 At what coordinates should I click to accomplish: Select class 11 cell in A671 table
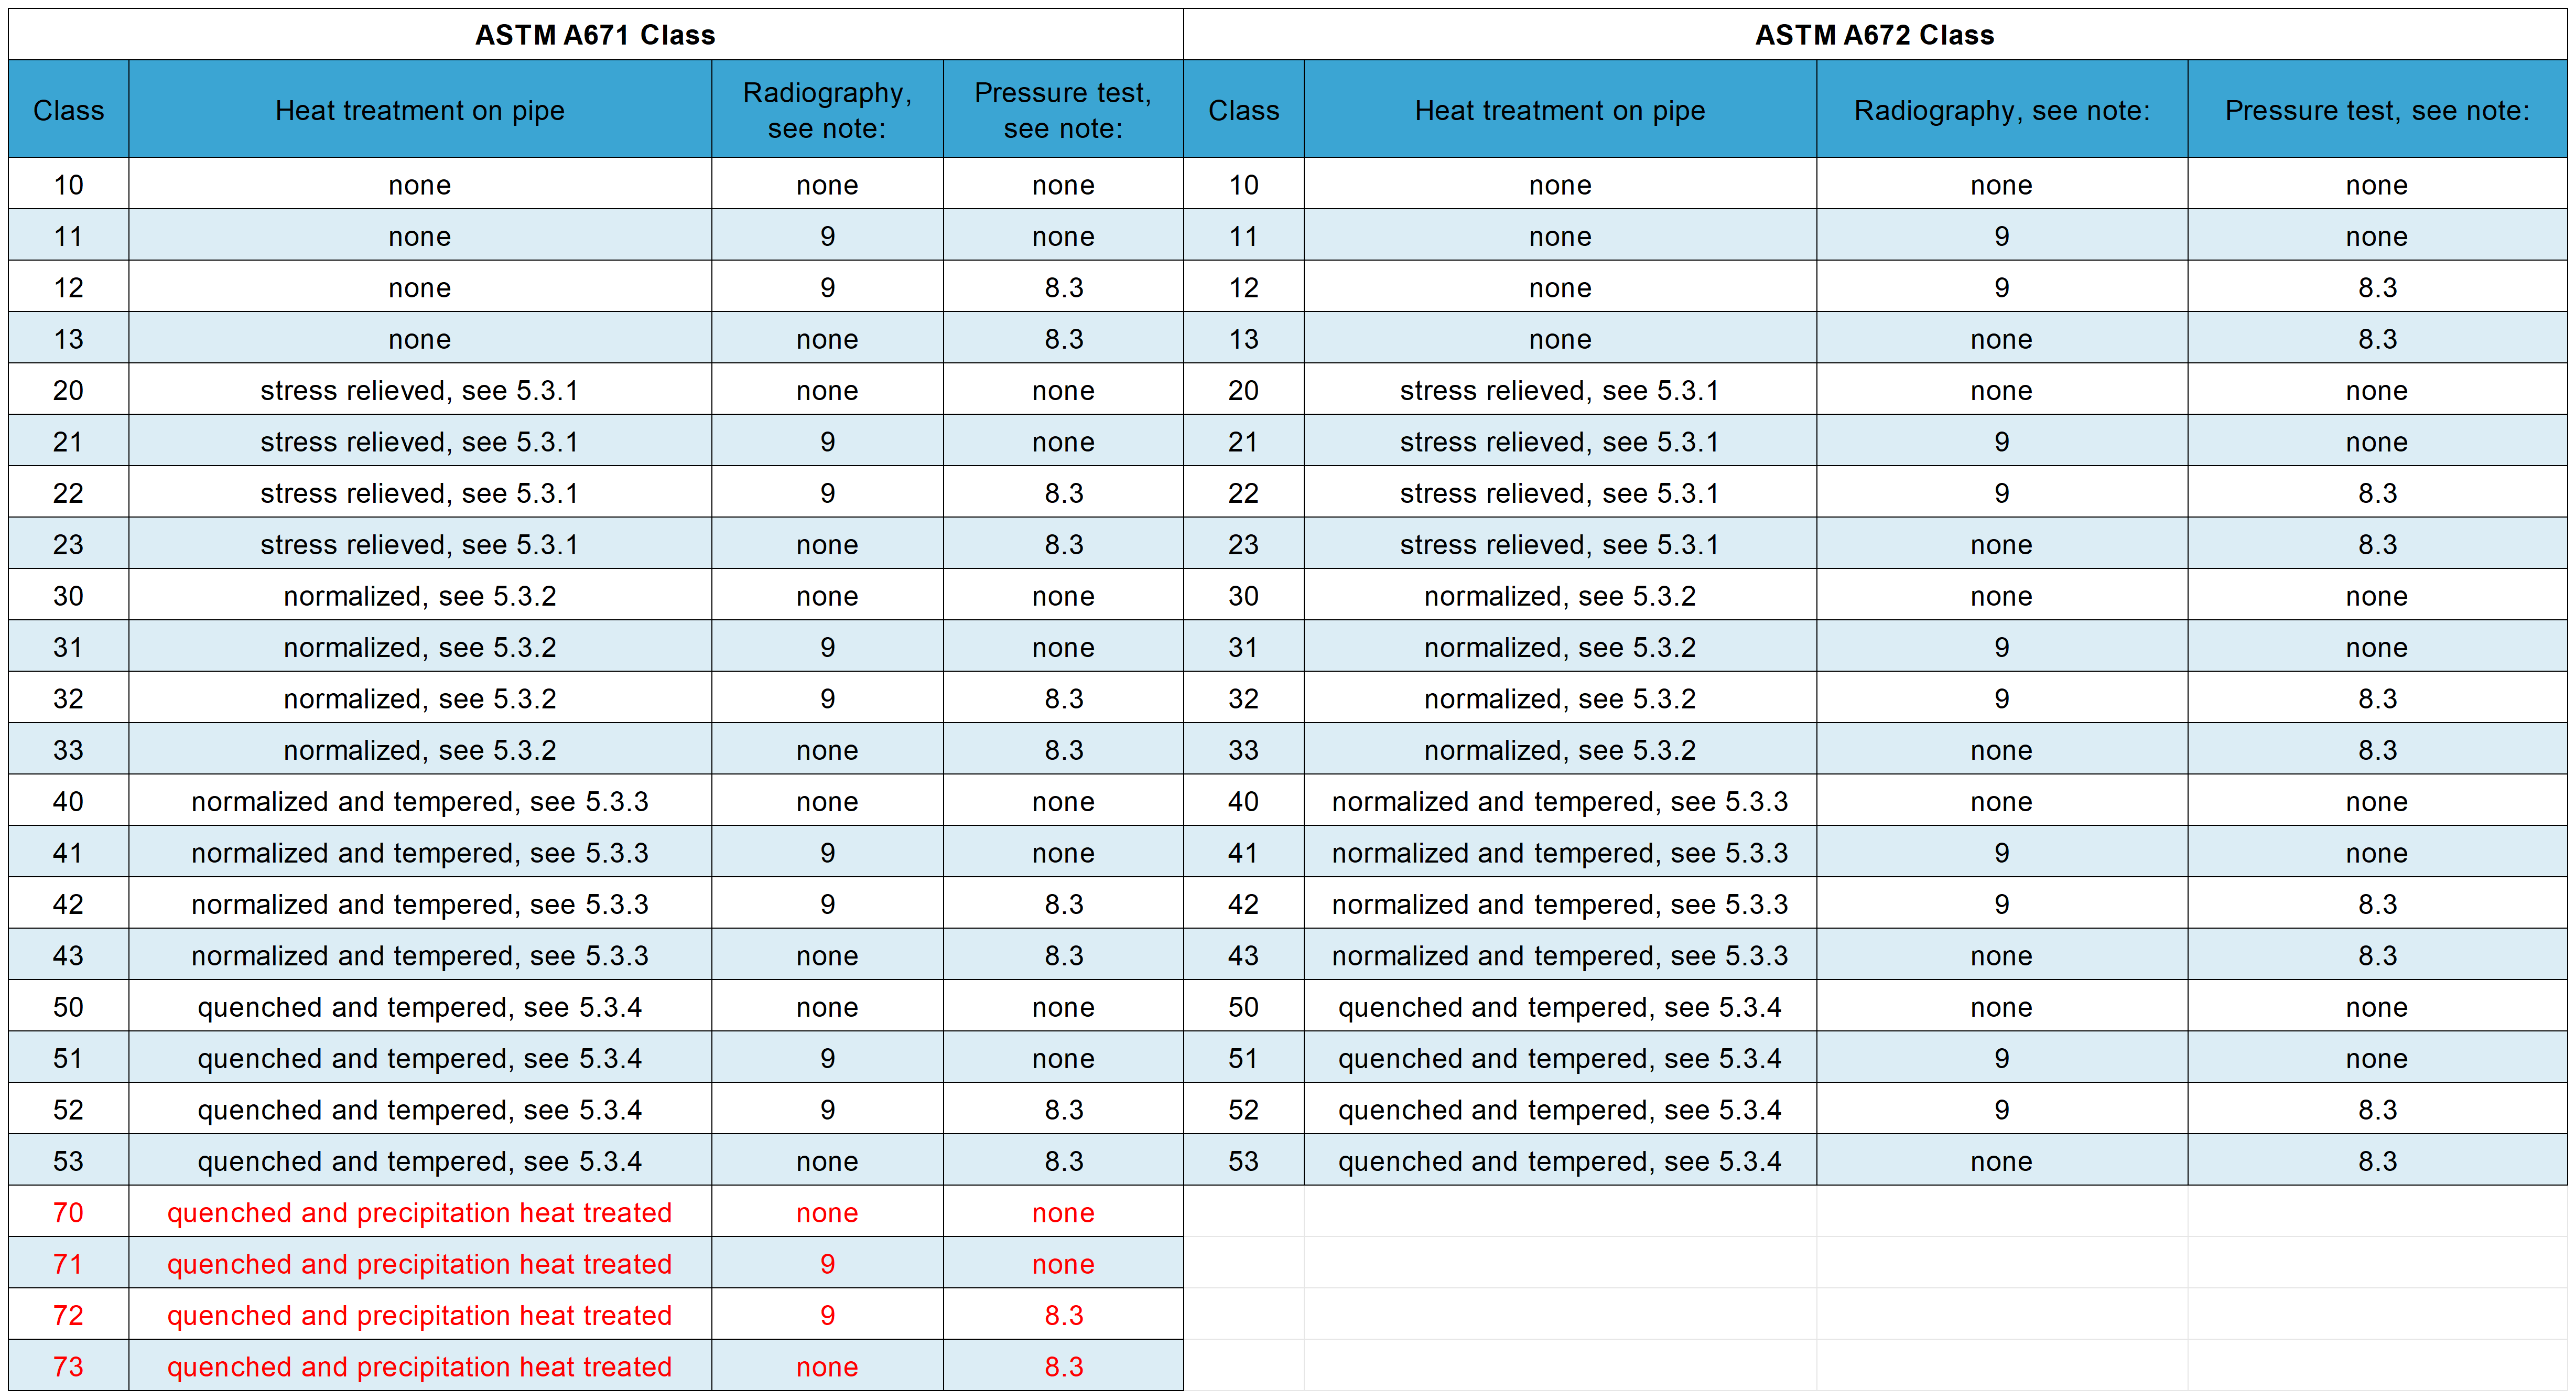click(69, 236)
